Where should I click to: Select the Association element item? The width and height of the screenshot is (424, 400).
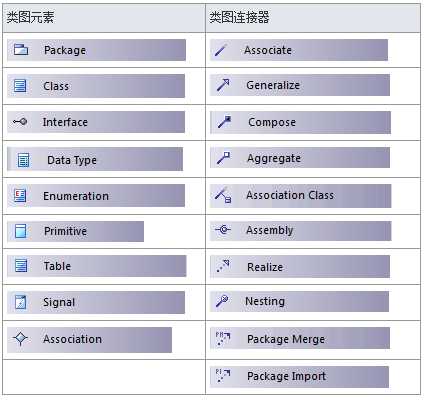coord(89,340)
